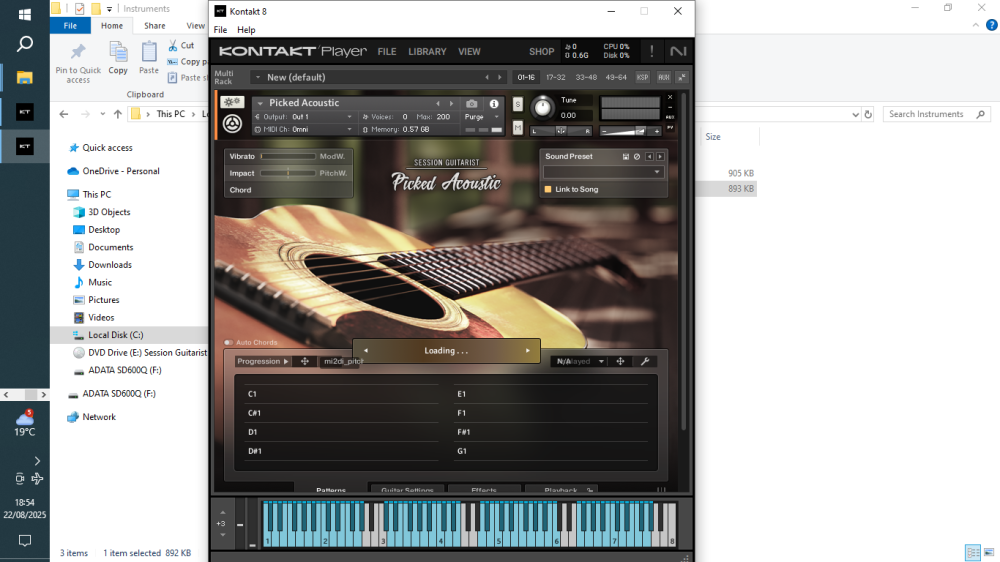Load previous instrument next to Picked Acoustic
This screenshot has height=562, width=1000.
[x=438, y=103]
